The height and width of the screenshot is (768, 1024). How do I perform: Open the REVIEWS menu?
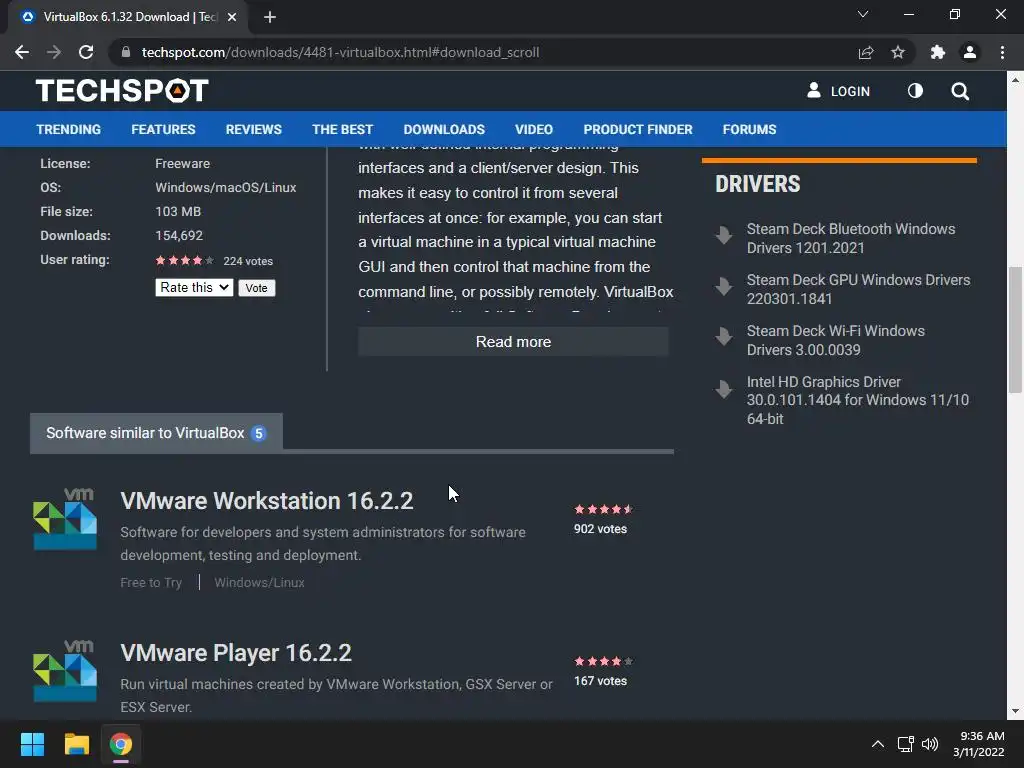[x=253, y=129]
